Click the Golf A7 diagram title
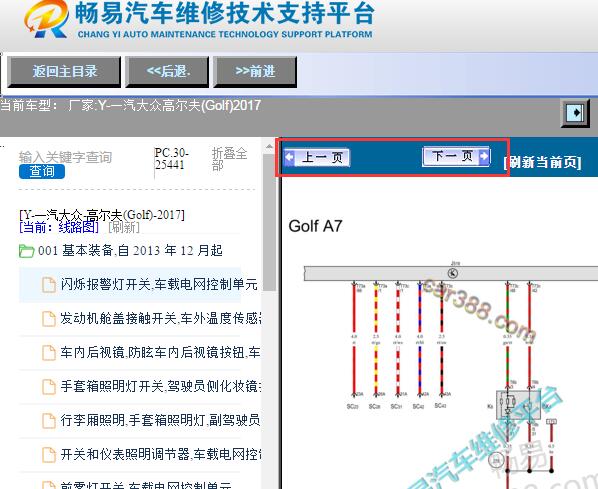598x489 pixels. coord(315,226)
